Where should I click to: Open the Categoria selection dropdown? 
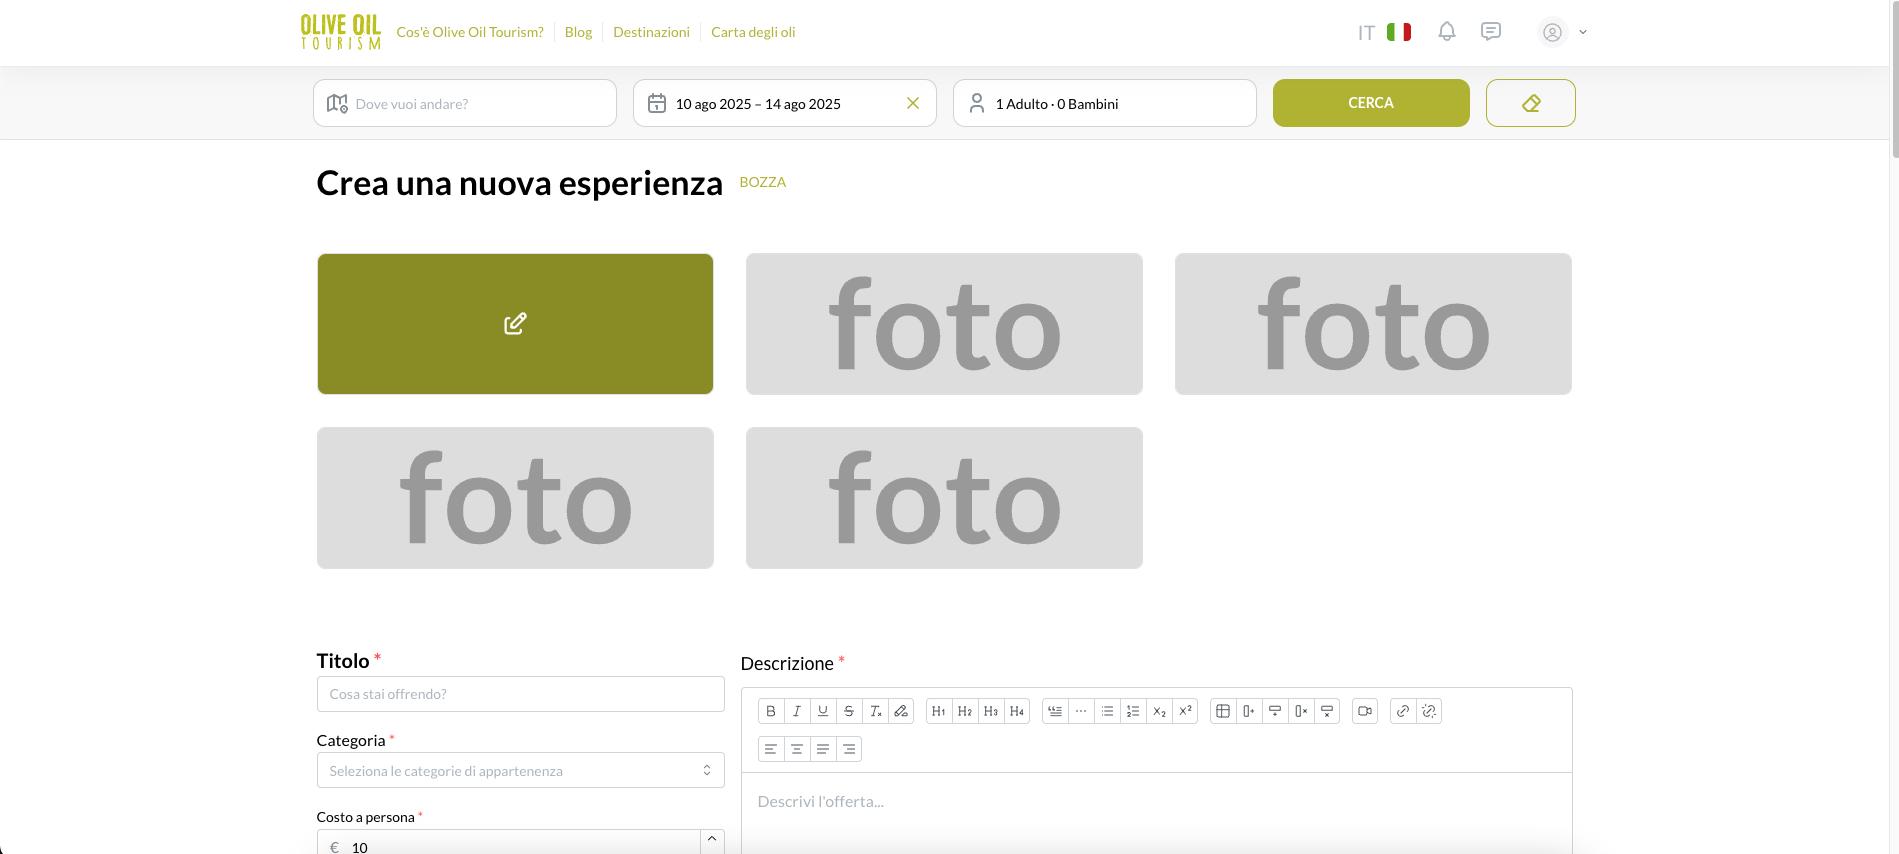(520, 771)
